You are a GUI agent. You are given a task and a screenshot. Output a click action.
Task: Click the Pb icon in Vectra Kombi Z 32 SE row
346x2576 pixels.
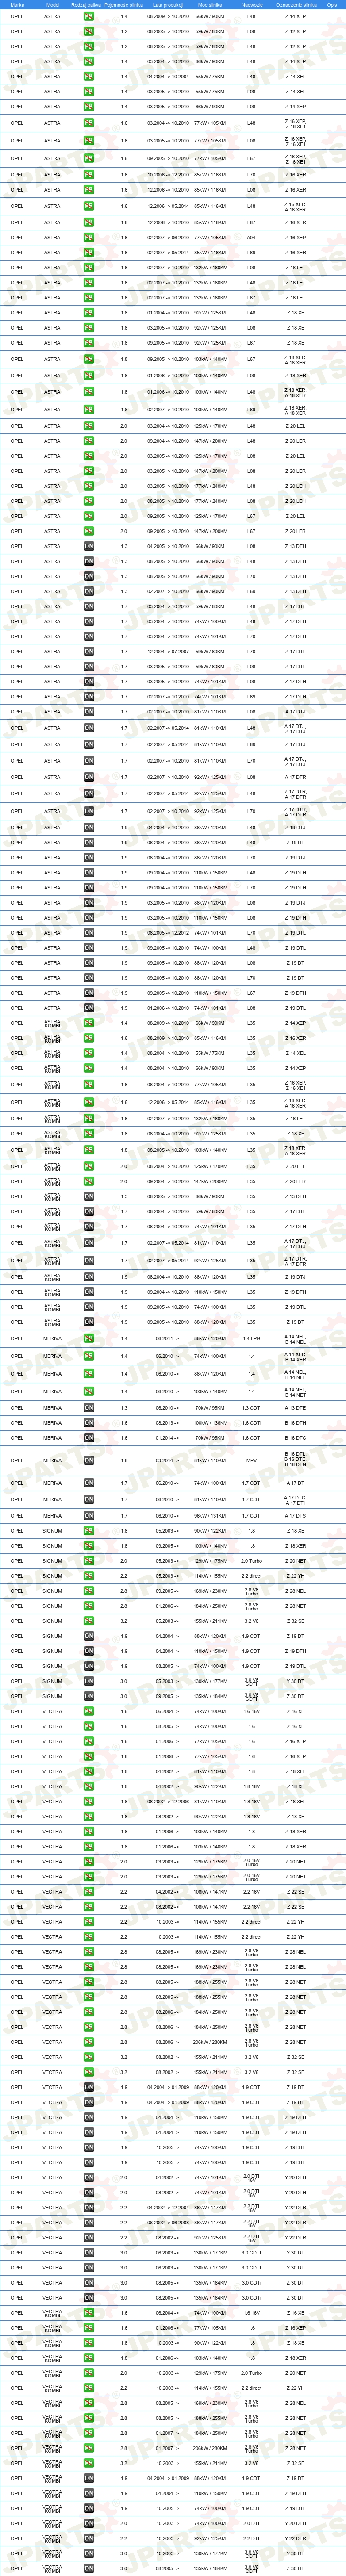pyautogui.click(x=88, y=2463)
